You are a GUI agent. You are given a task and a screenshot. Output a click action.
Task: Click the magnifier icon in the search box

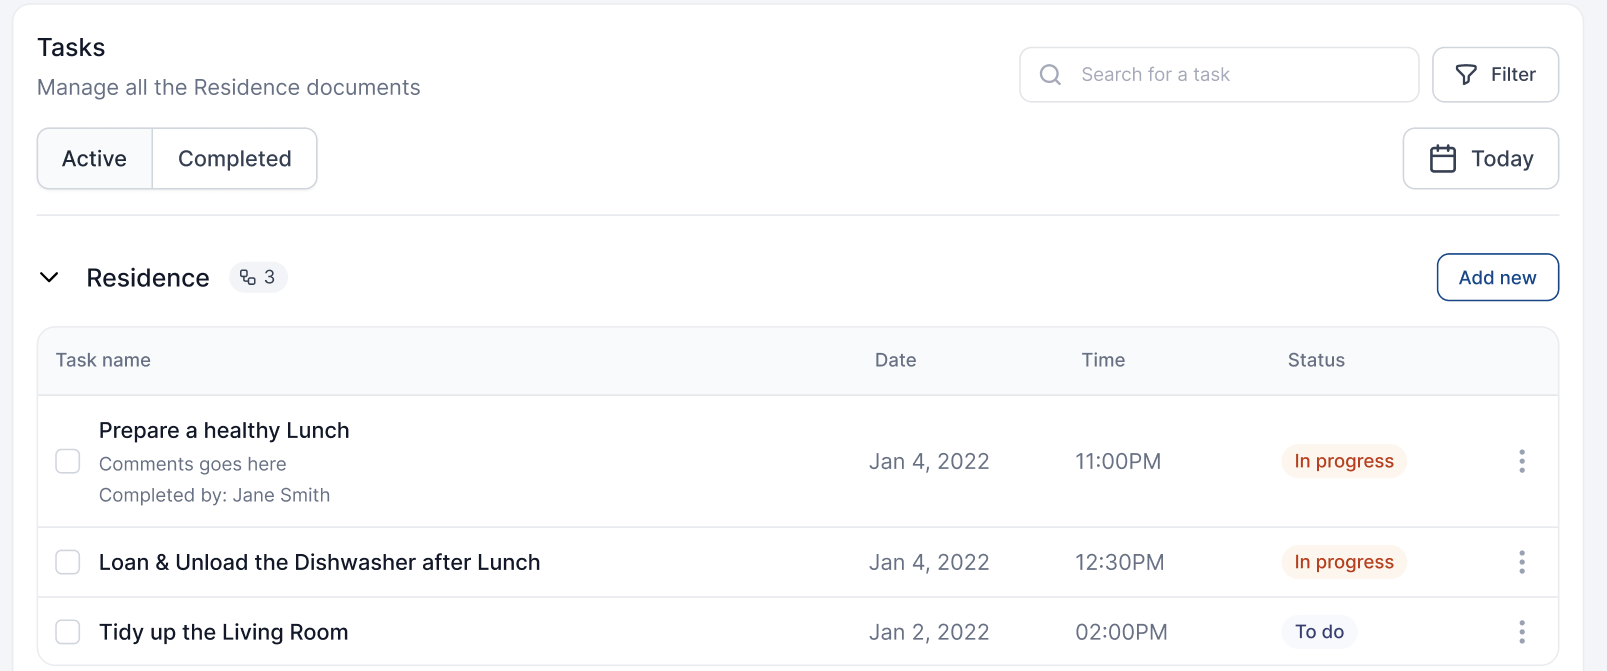(x=1050, y=75)
